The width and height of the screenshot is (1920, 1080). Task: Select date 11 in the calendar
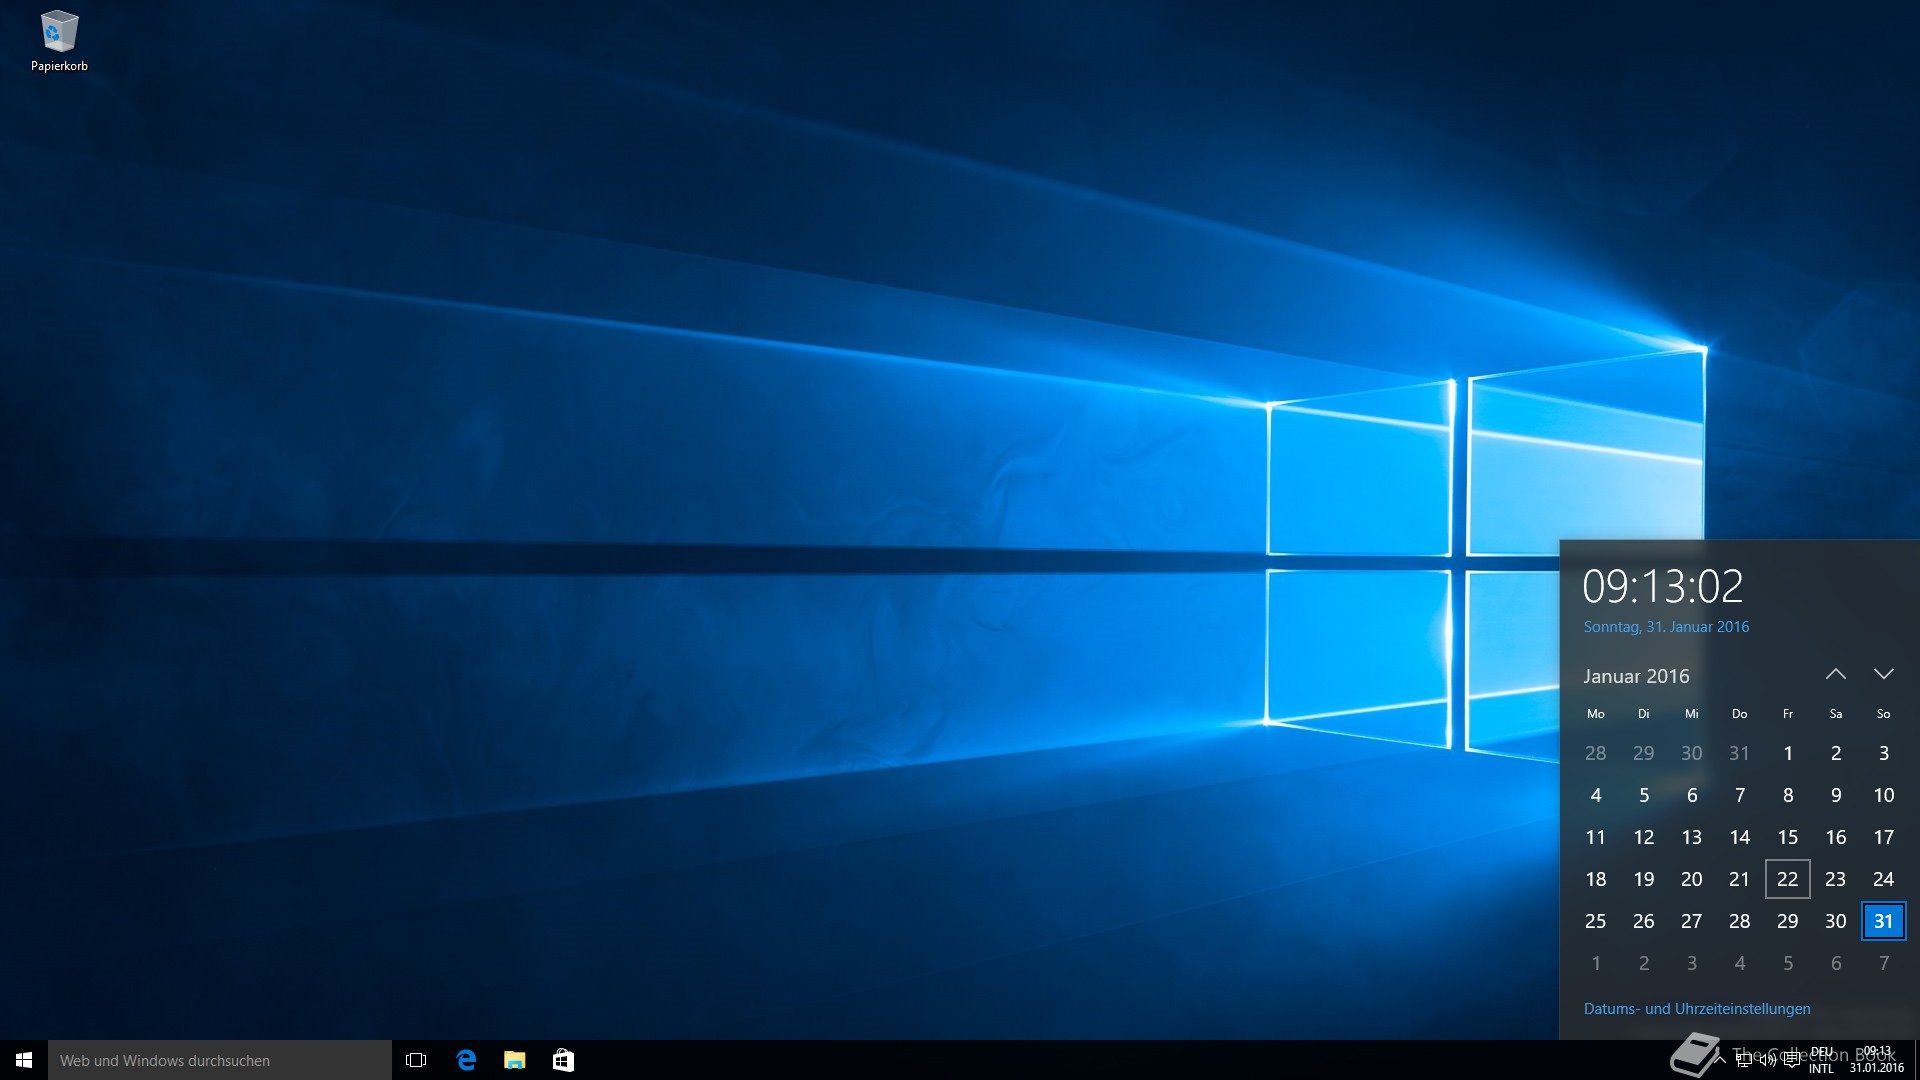(x=1596, y=837)
